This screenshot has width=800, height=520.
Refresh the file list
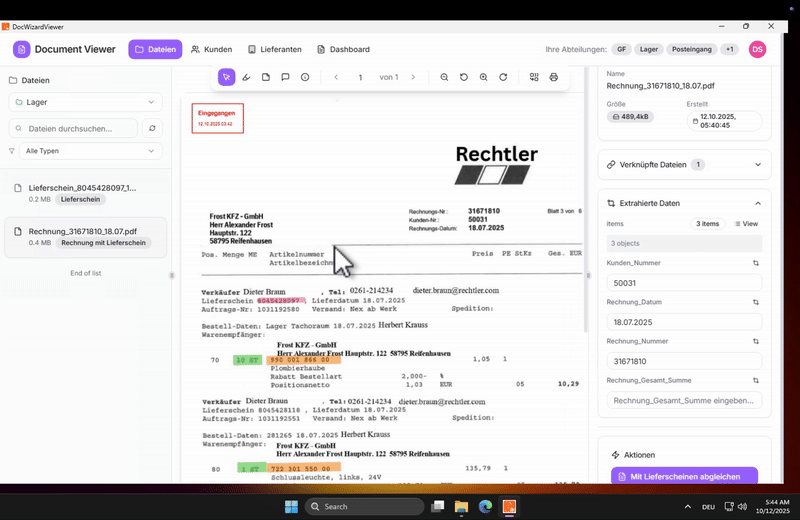point(152,128)
